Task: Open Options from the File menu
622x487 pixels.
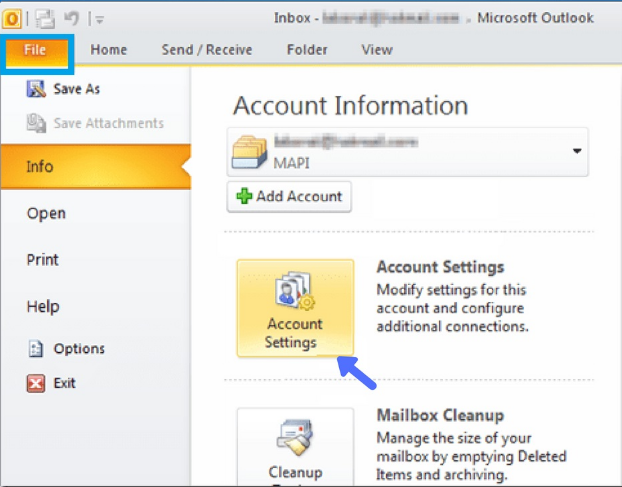Action: coord(79,349)
